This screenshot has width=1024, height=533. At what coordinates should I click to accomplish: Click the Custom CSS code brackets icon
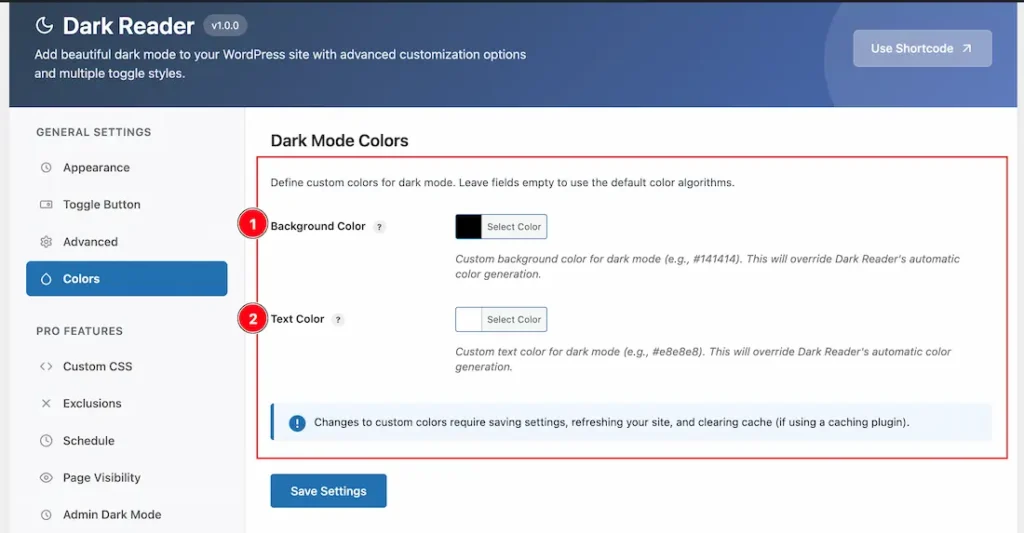(46, 366)
